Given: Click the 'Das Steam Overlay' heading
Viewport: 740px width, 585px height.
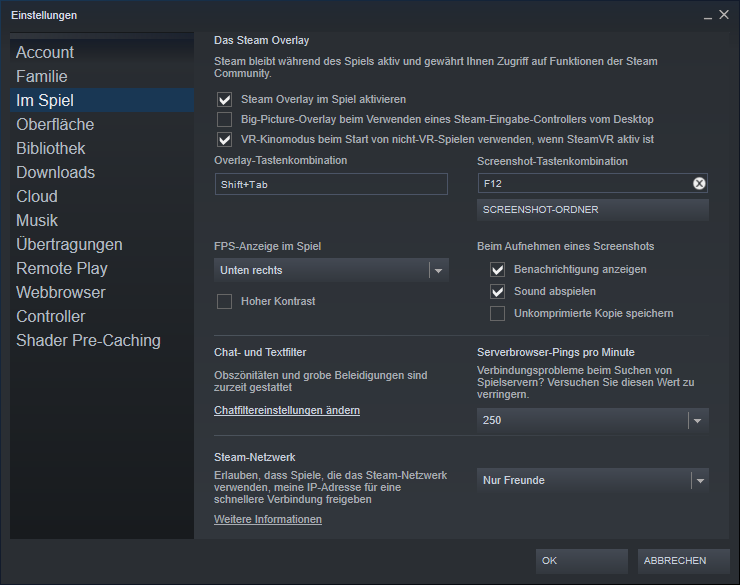Looking at the screenshot, I should tap(261, 41).
